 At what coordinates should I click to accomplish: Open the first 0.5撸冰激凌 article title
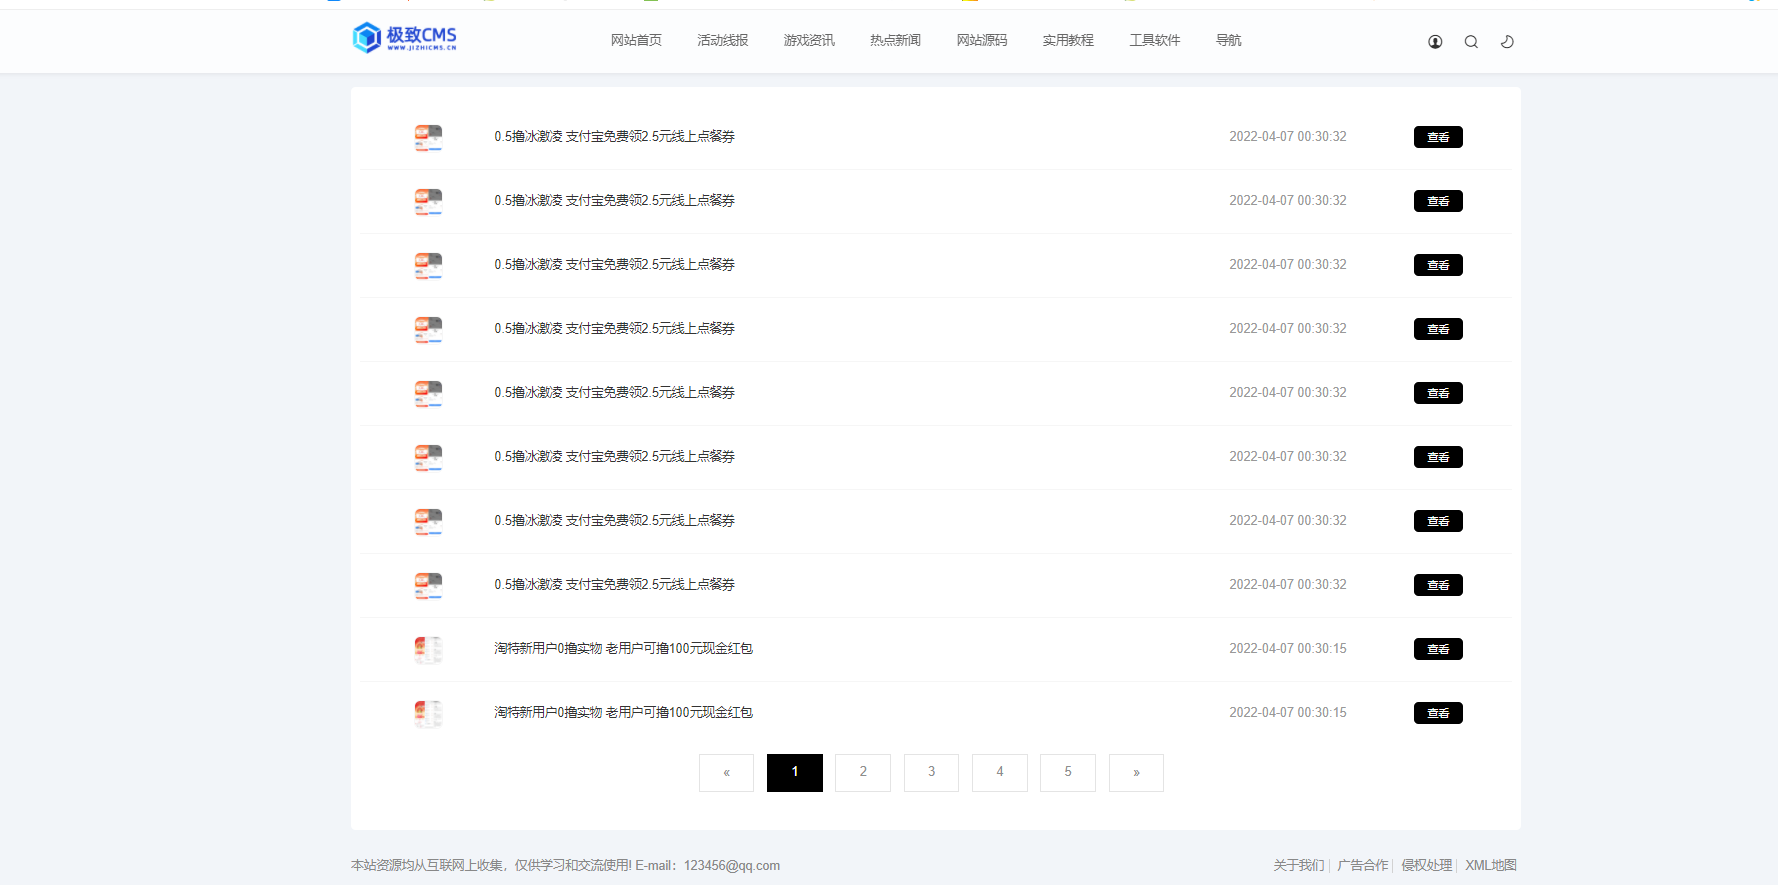(614, 137)
